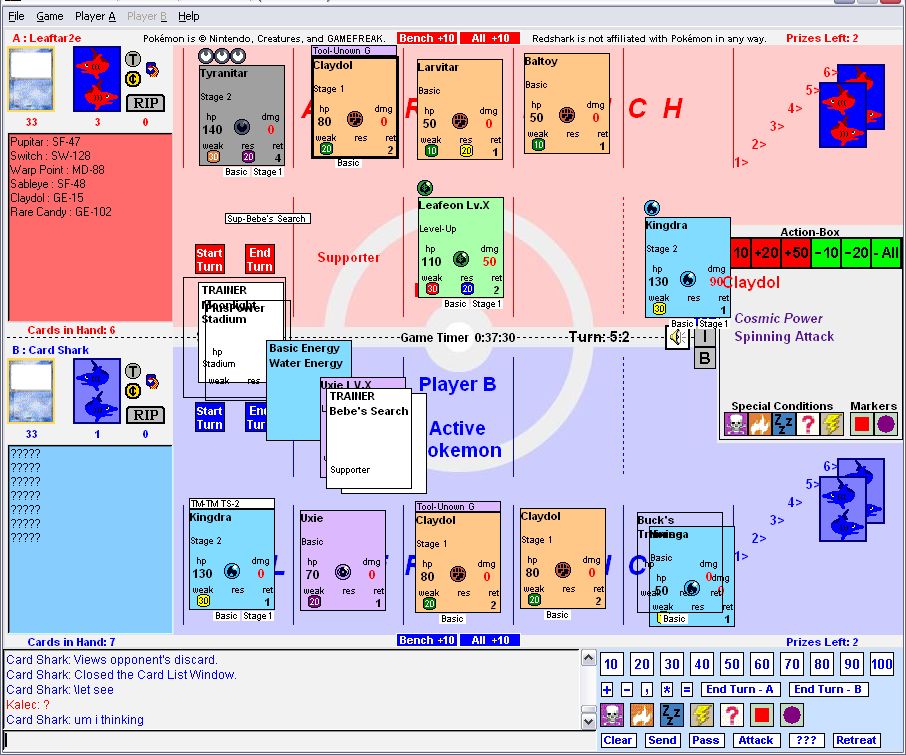Viewport: 906px width, 755px height.
Task: Open the File menu
Action: pos(16,16)
